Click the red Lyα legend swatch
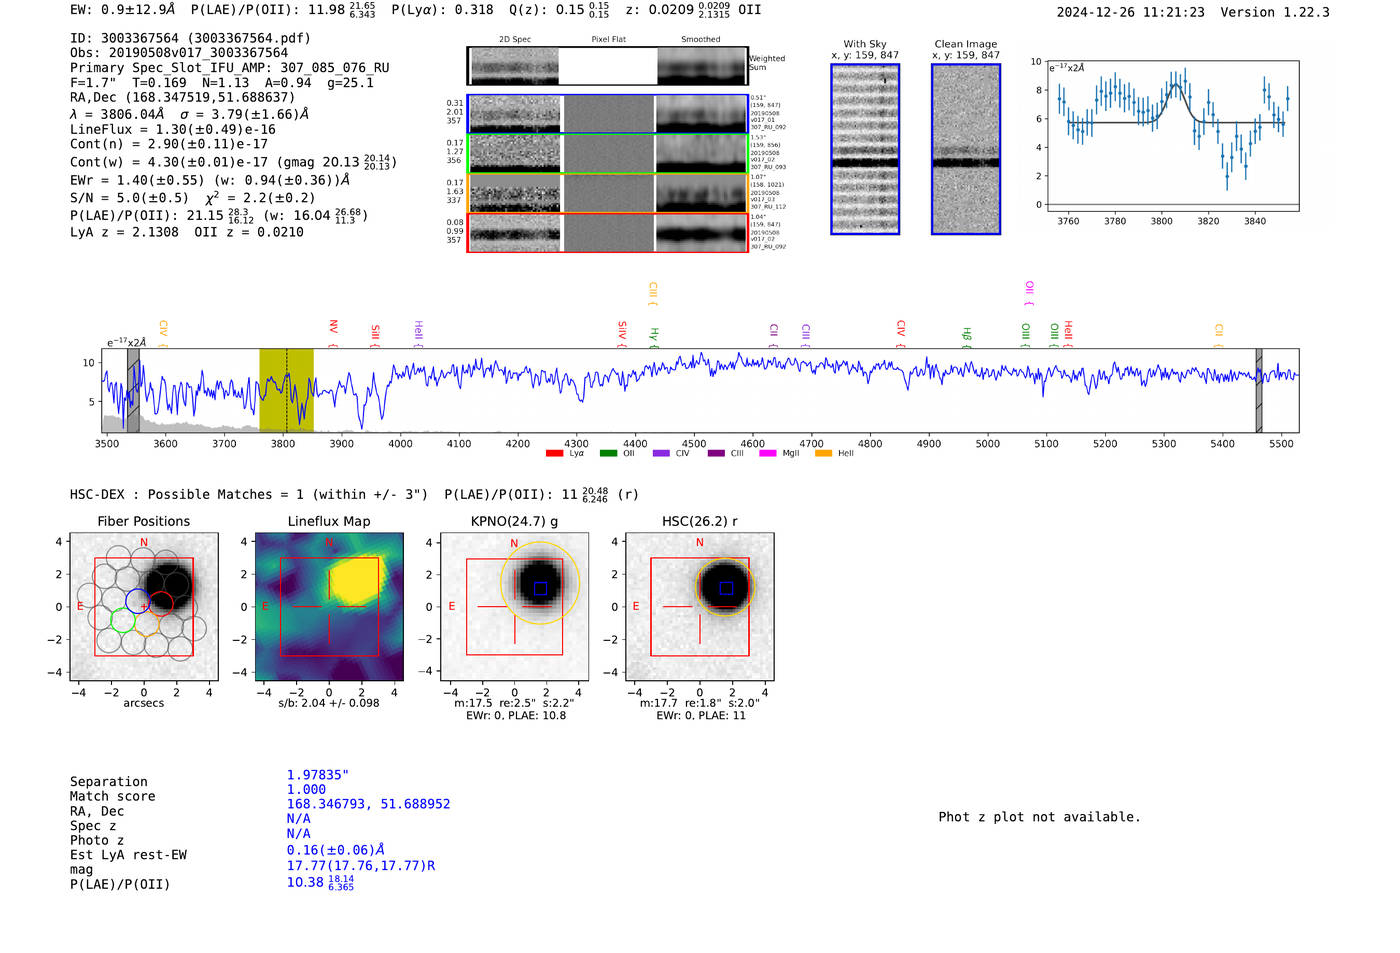The width and height of the screenshot is (1400, 953). point(554,454)
